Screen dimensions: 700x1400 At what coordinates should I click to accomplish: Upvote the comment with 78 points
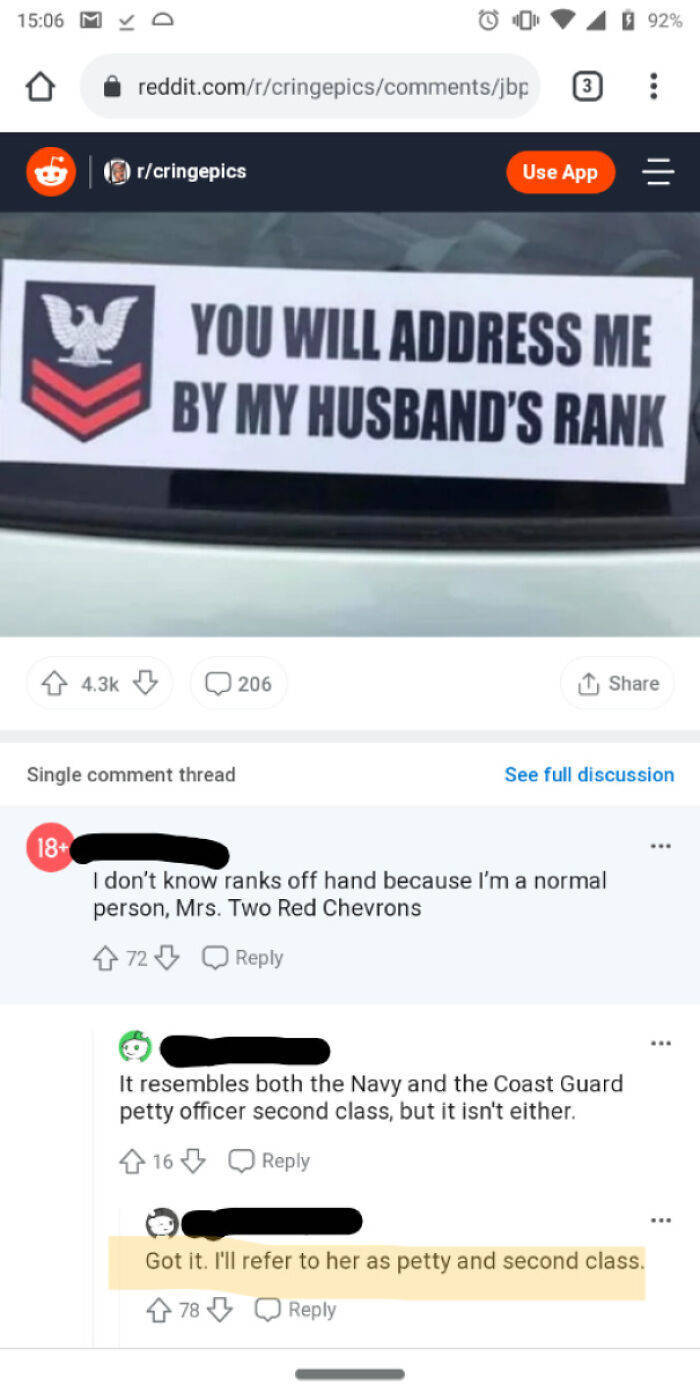click(158, 1310)
